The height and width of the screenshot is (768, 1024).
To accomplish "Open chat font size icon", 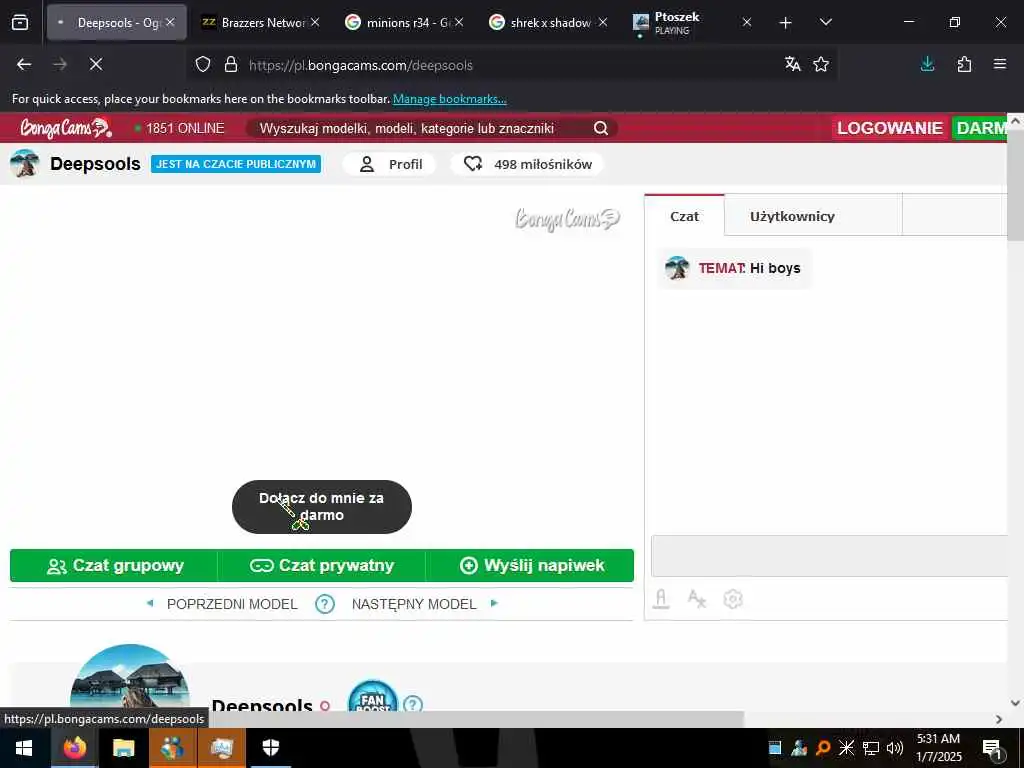I will 697,599.
